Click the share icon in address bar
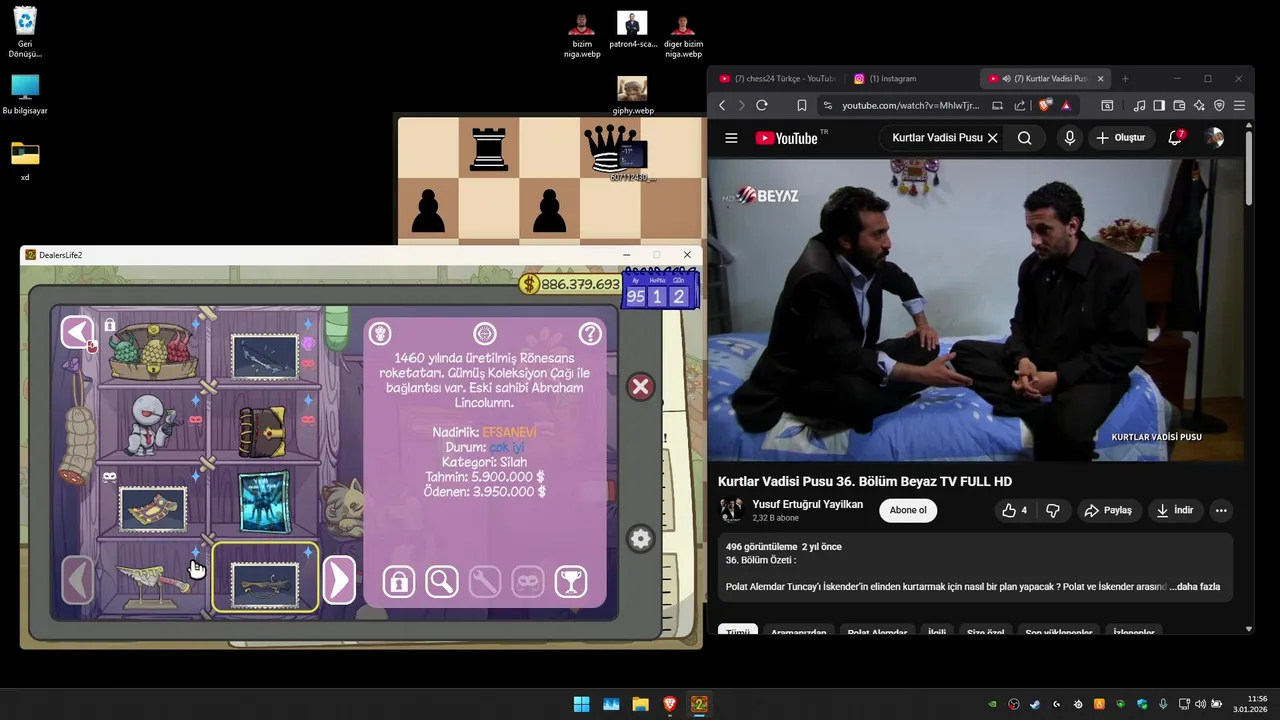This screenshot has width=1280, height=720. [x=1020, y=105]
